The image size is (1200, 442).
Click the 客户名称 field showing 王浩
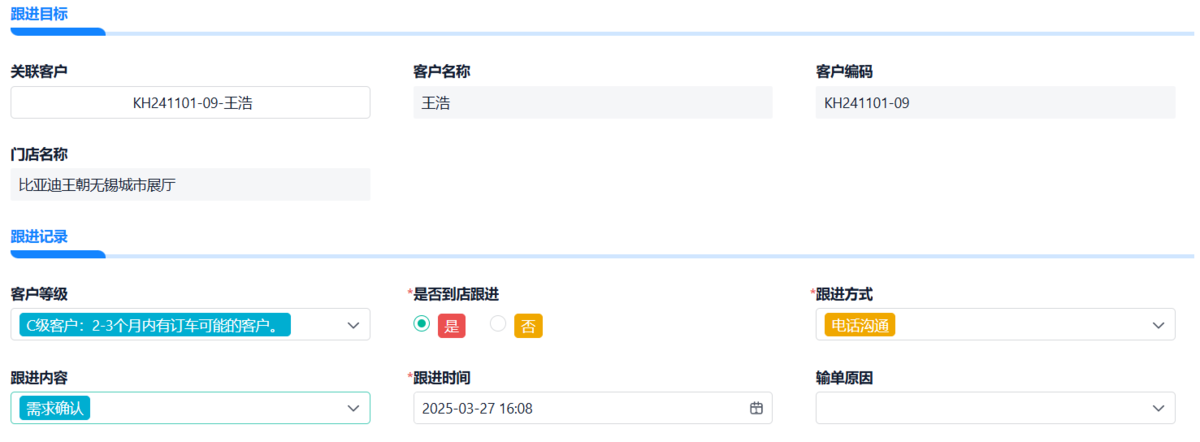pos(592,102)
